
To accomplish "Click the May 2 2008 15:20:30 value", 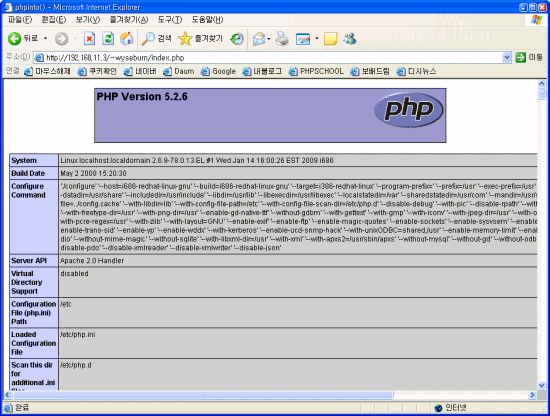I will click(93, 173).
